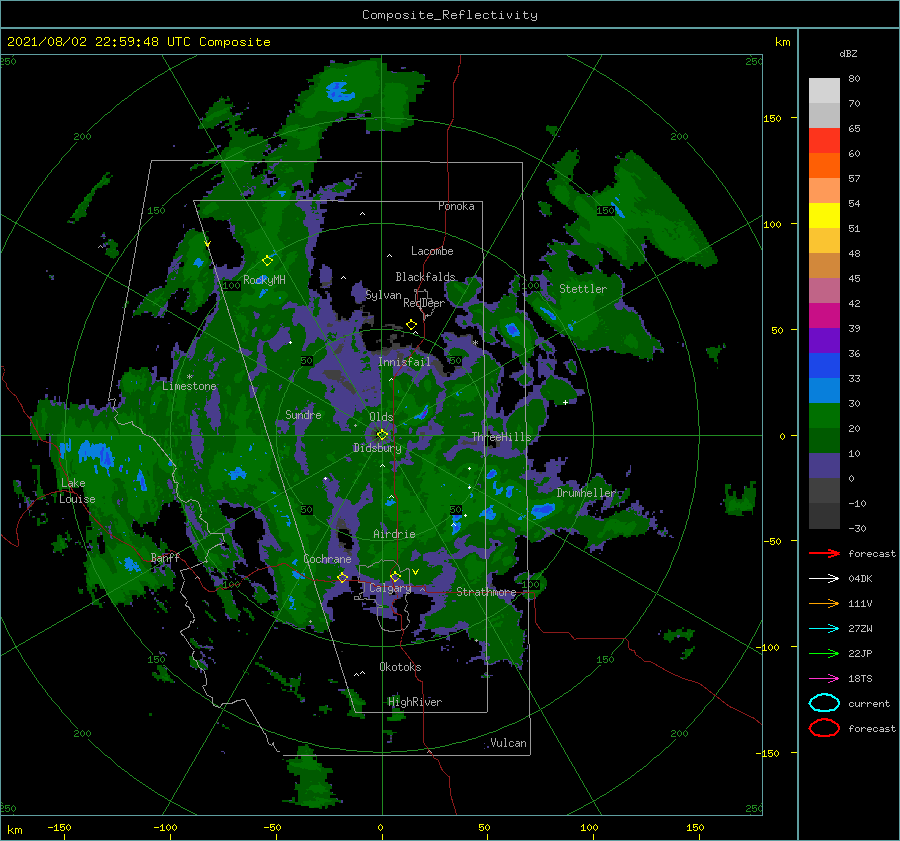
Task: Click the Ponoka city label
Action: 456,206
